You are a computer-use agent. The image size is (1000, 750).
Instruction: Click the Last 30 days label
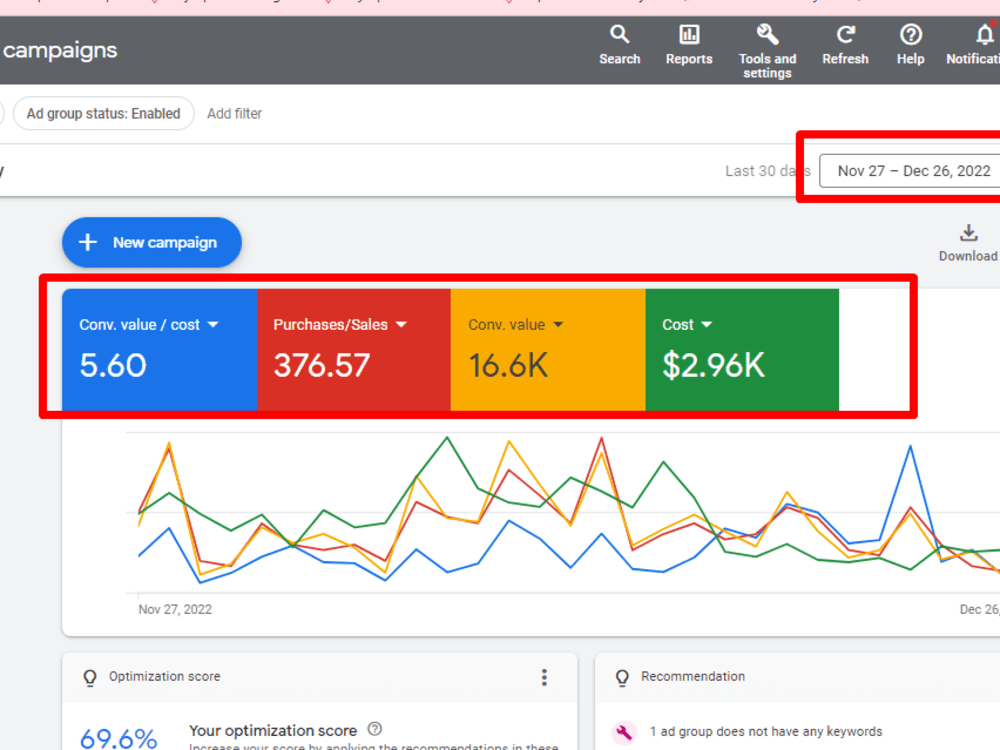point(767,171)
